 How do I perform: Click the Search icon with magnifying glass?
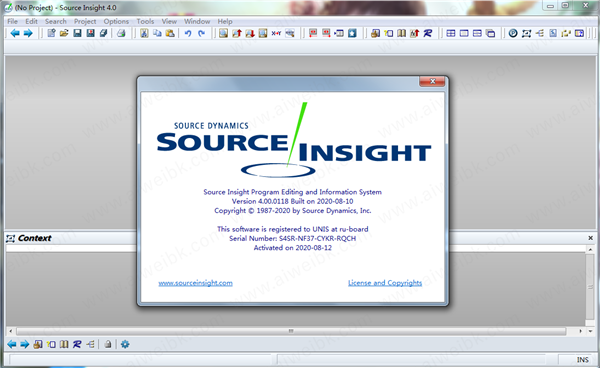tap(223, 33)
